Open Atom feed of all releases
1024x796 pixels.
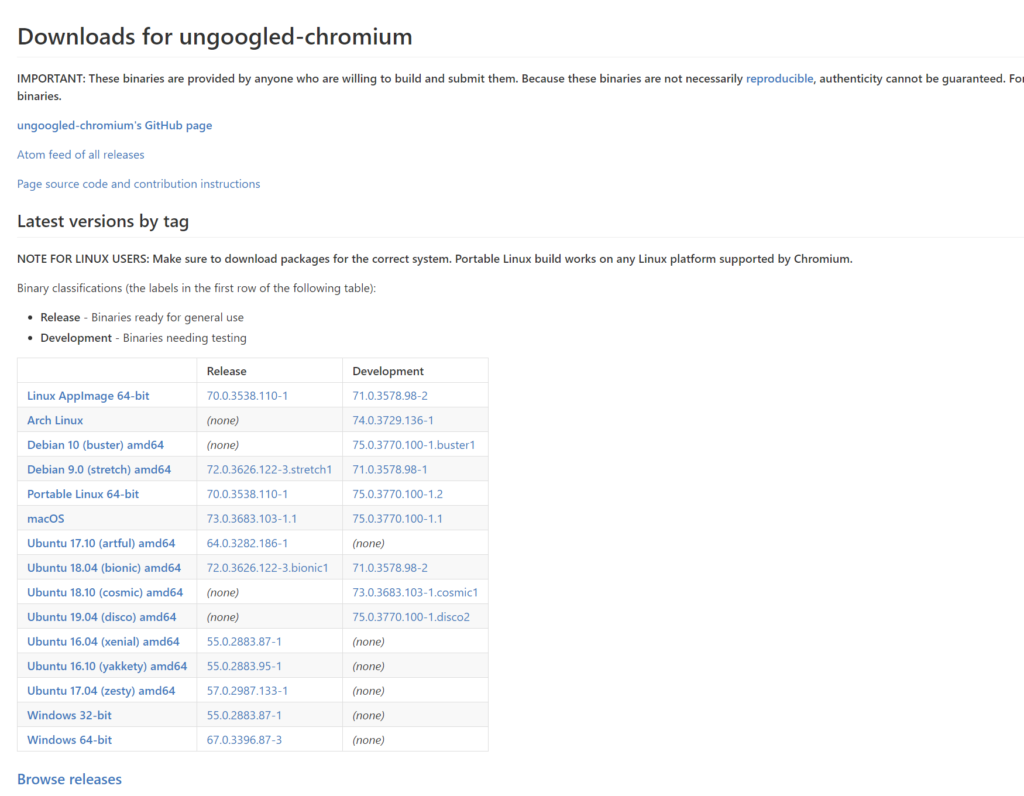tap(80, 155)
